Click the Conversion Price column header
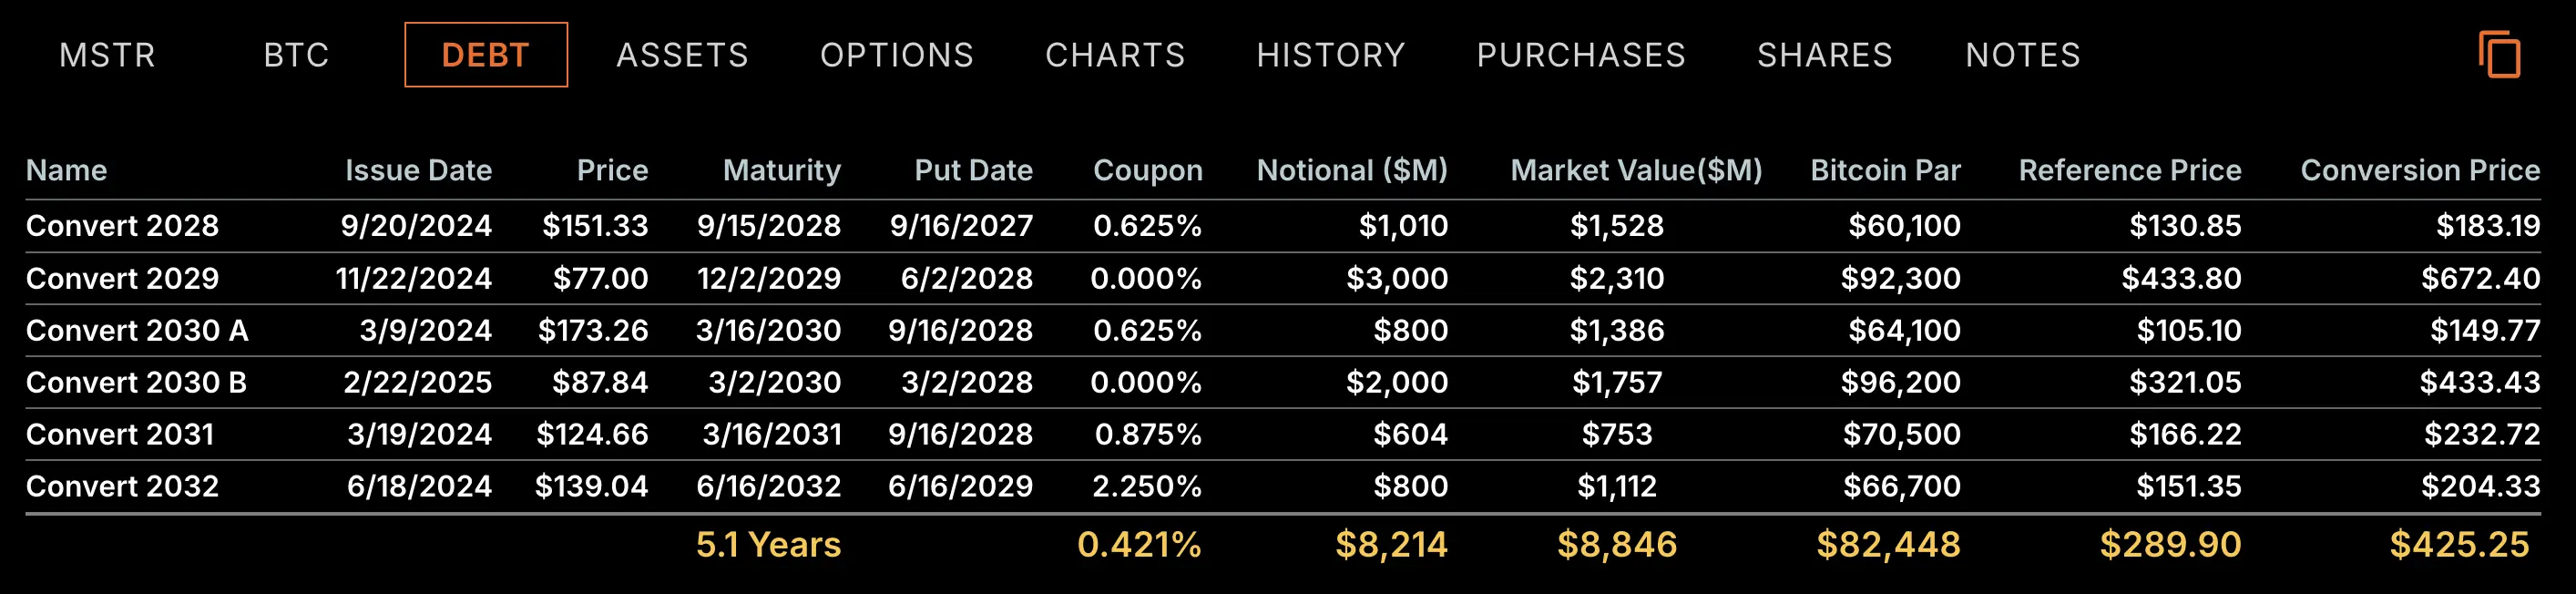The width and height of the screenshot is (2576, 594). tap(2419, 170)
